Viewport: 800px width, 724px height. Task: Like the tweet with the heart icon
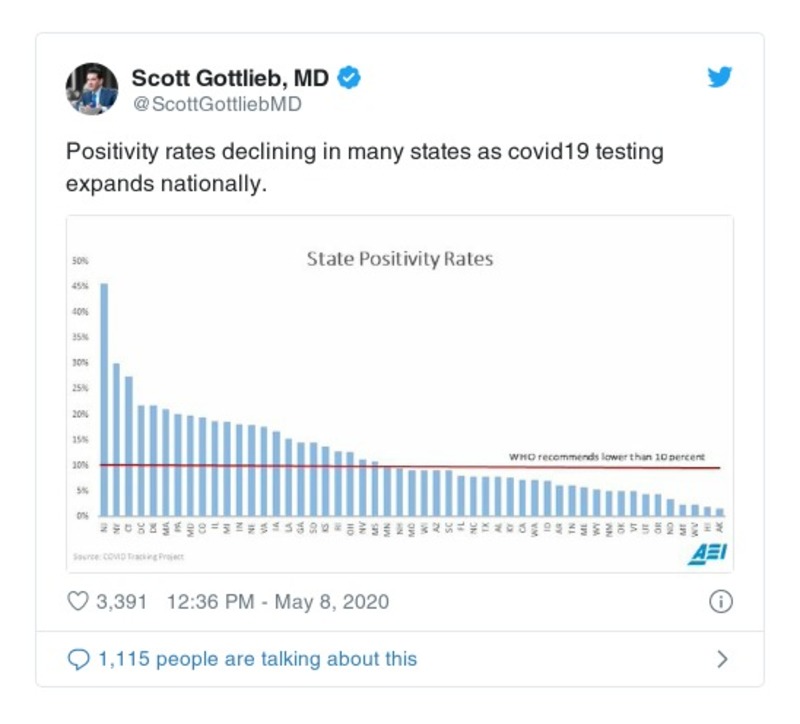77,602
